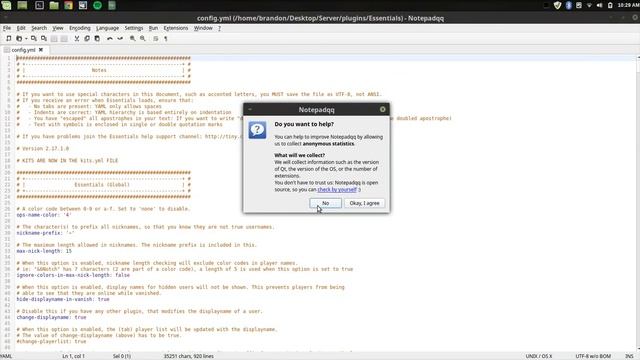Click the Zoom Out magnifier icon
The height and width of the screenshot is (360, 640).
tap(143, 38)
